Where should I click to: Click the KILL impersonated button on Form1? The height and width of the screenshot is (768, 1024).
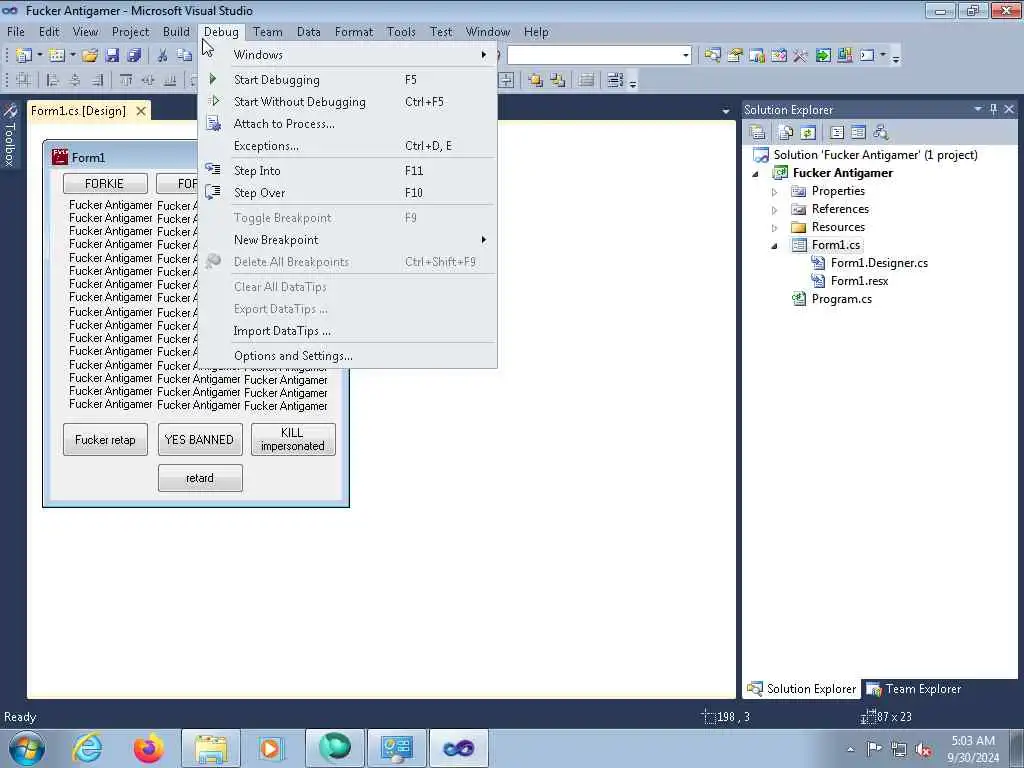tap(293, 440)
